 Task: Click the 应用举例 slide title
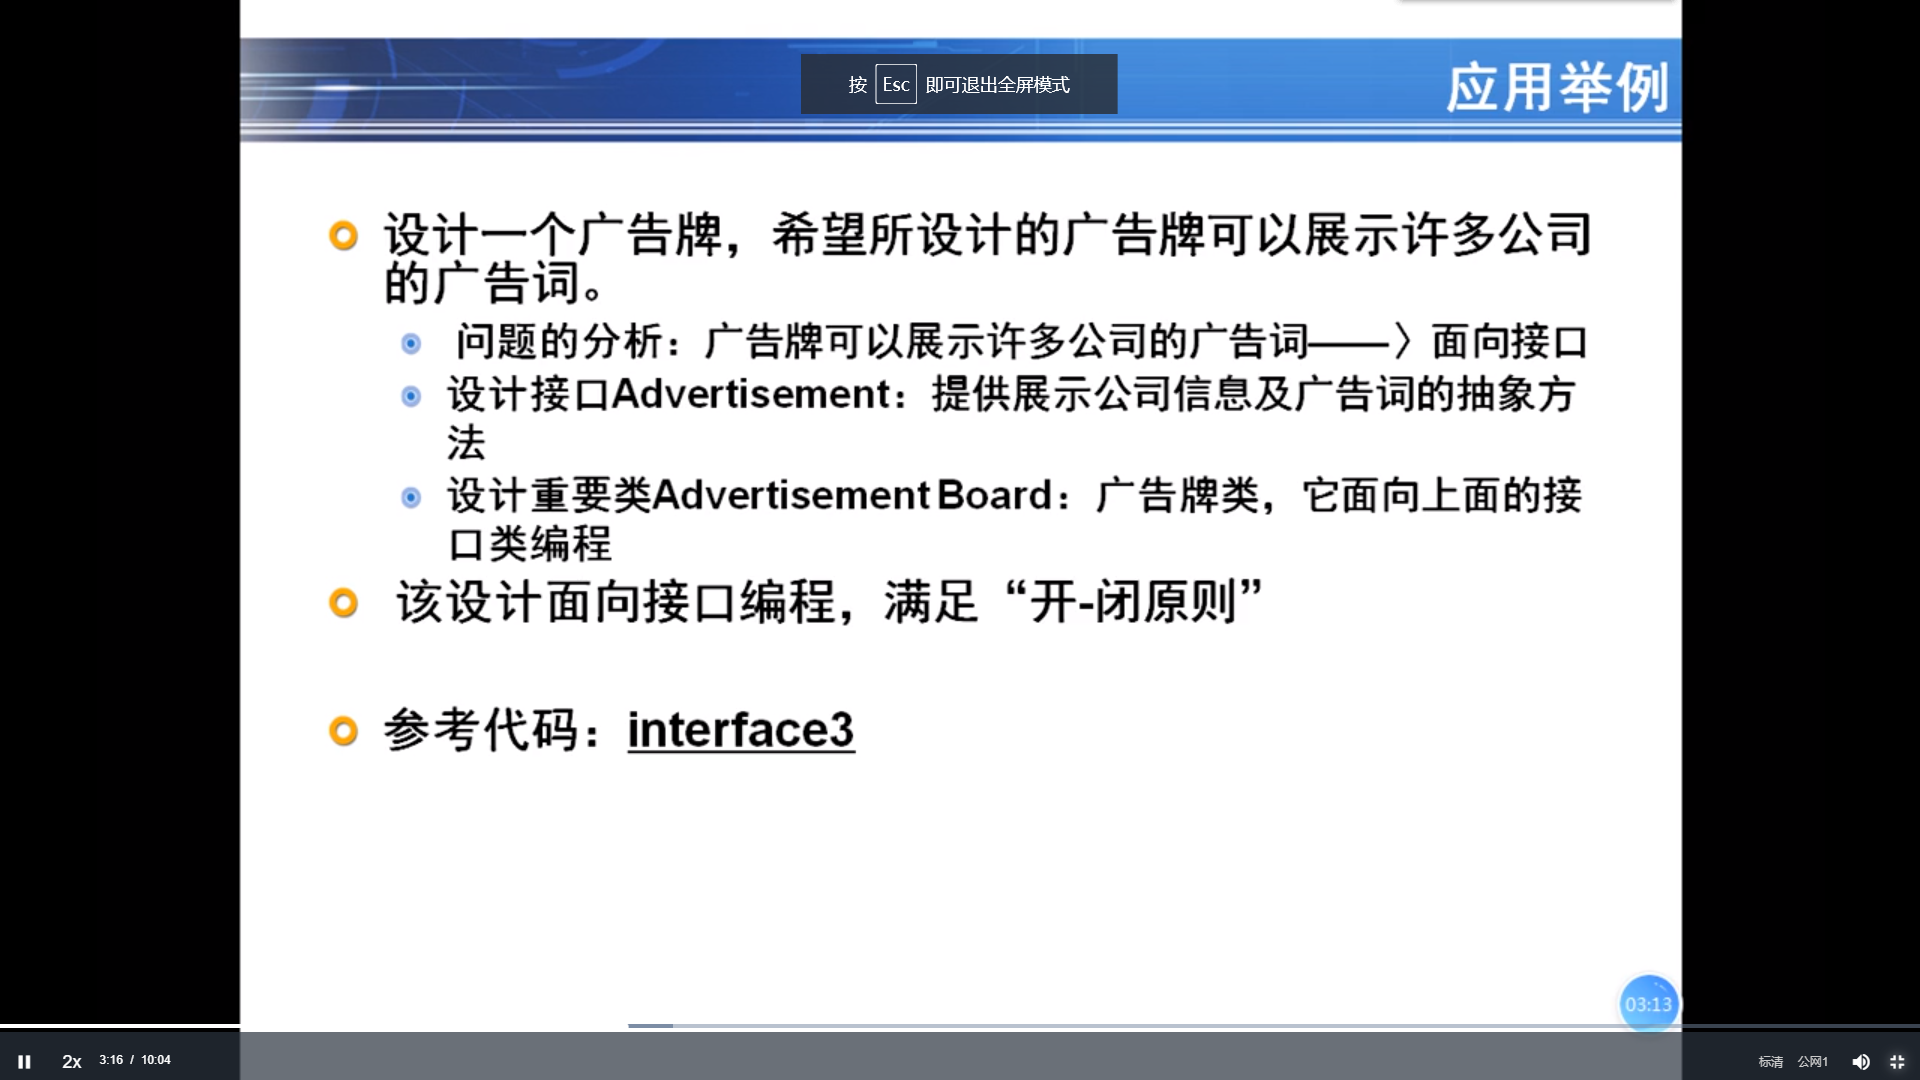tap(1556, 88)
